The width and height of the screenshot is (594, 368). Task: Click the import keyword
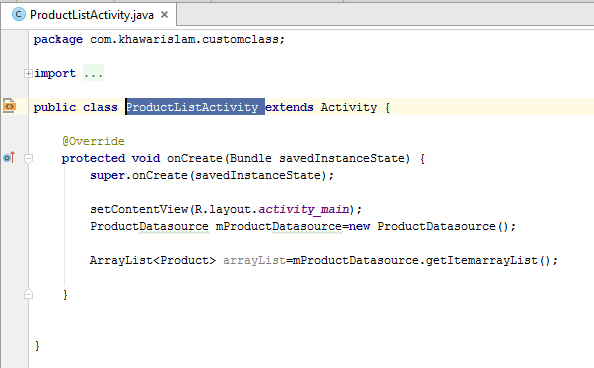click(55, 74)
